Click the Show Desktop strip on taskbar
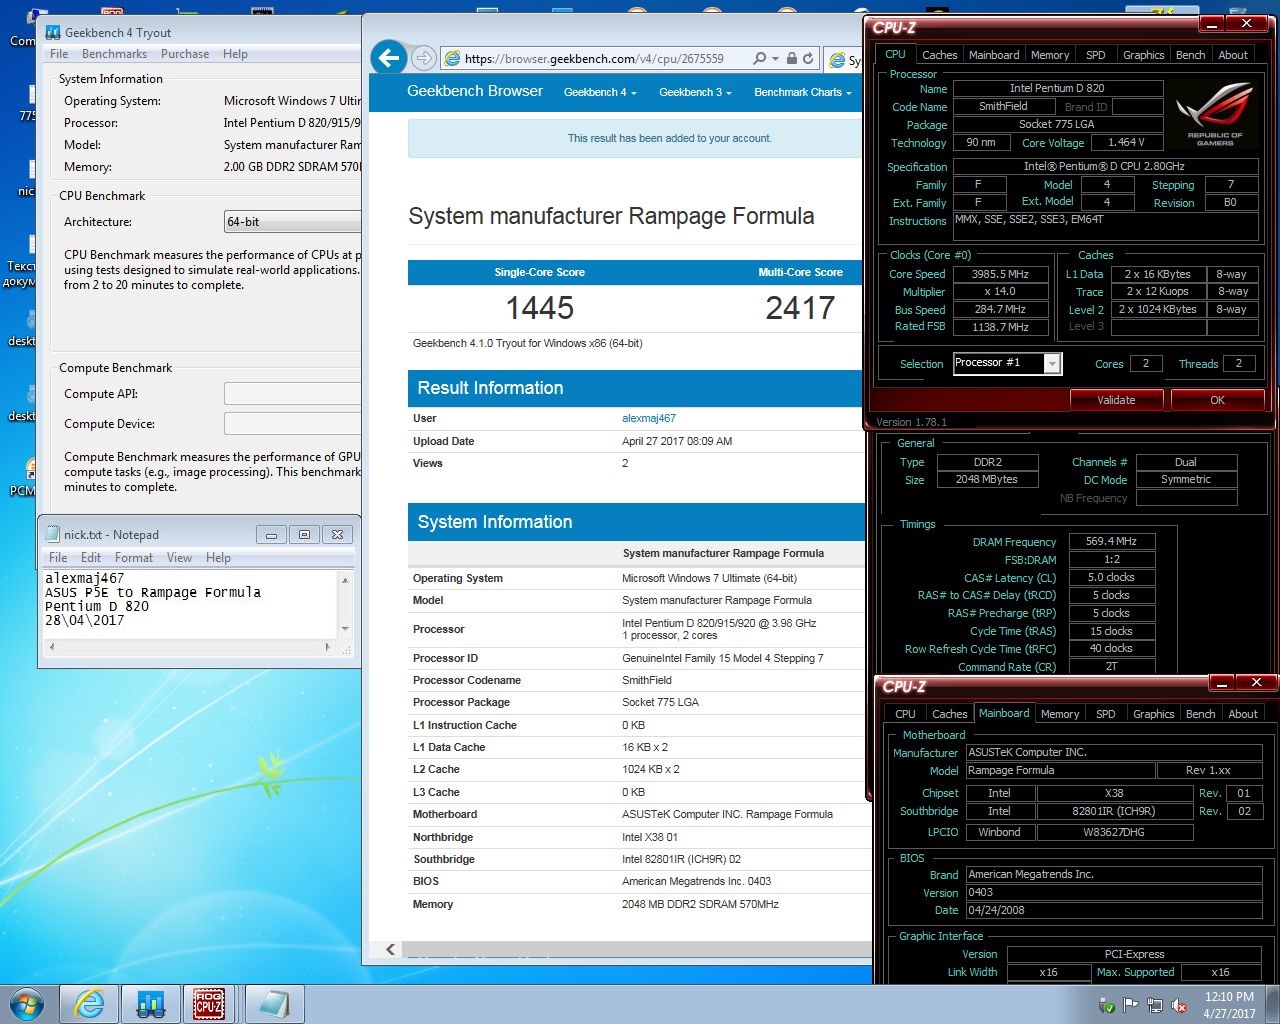The width and height of the screenshot is (1280, 1024). [x=1272, y=1005]
